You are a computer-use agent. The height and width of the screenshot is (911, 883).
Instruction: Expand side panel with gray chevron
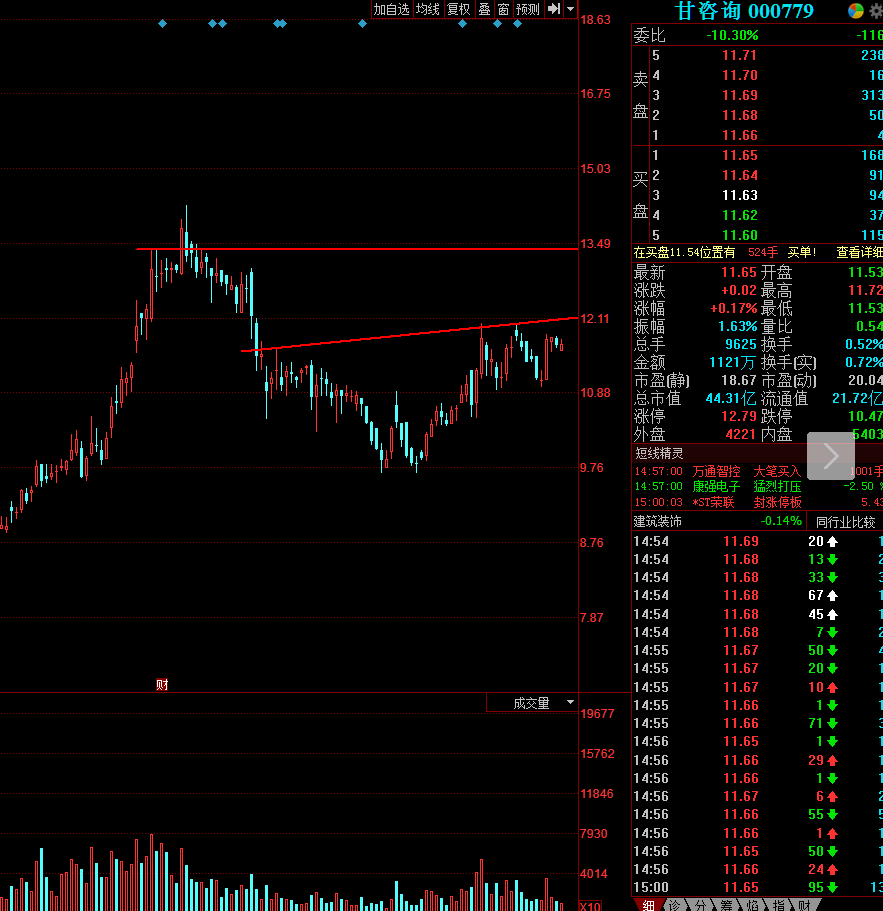click(x=831, y=456)
